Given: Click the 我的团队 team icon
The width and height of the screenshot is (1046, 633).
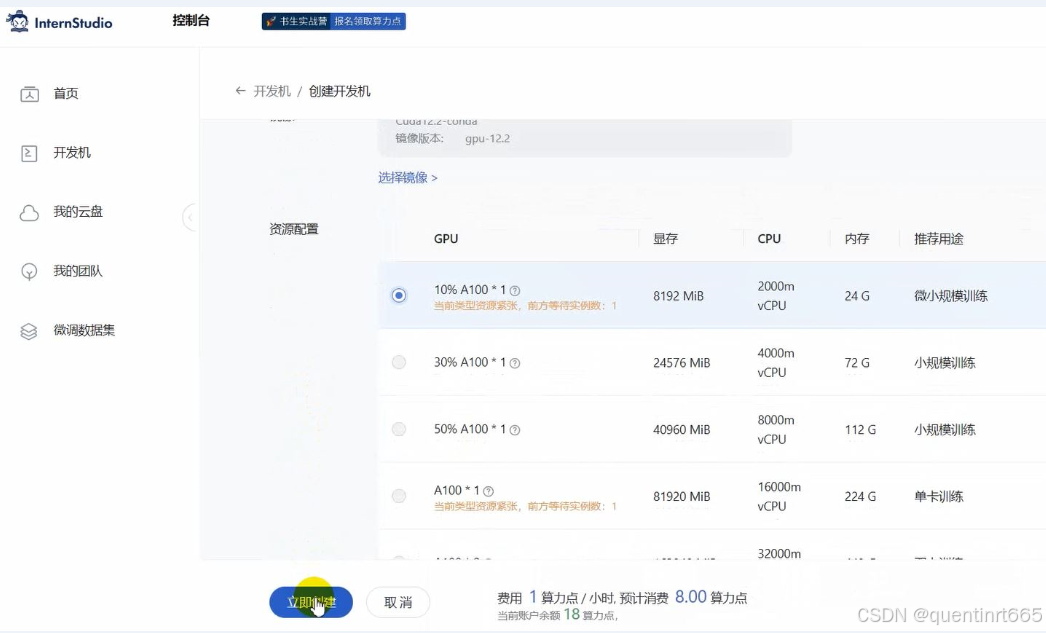Looking at the screenshot, I should tap(29, 271).
